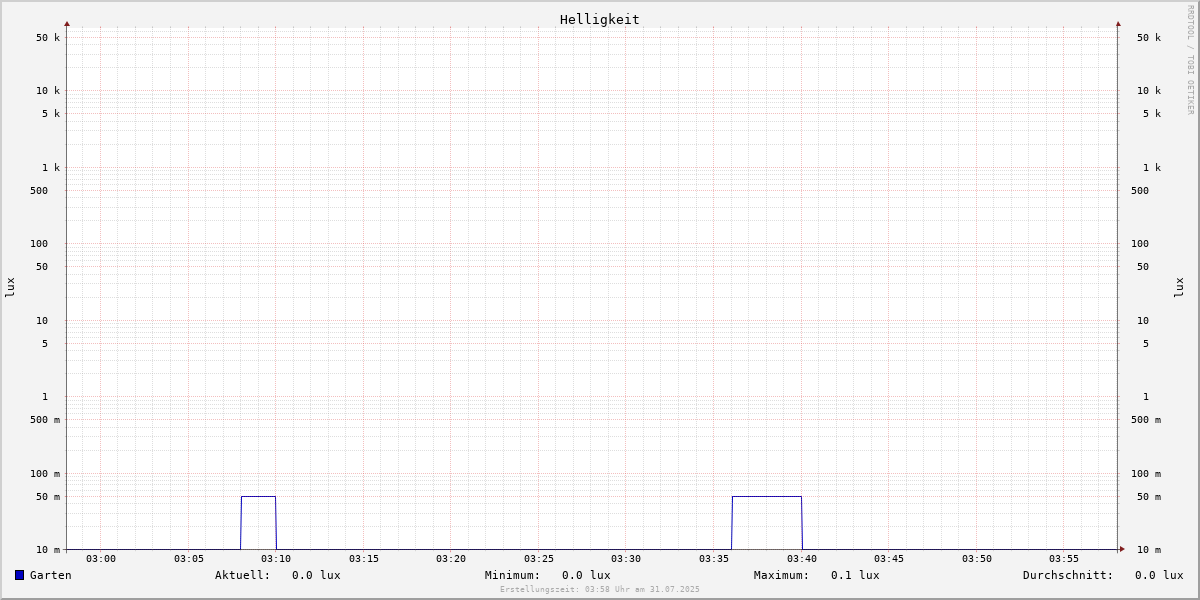The height and width of the screenshot is (600, 1200).
Task: Click the 500 m label on left axis
Action: coord(45,420)
